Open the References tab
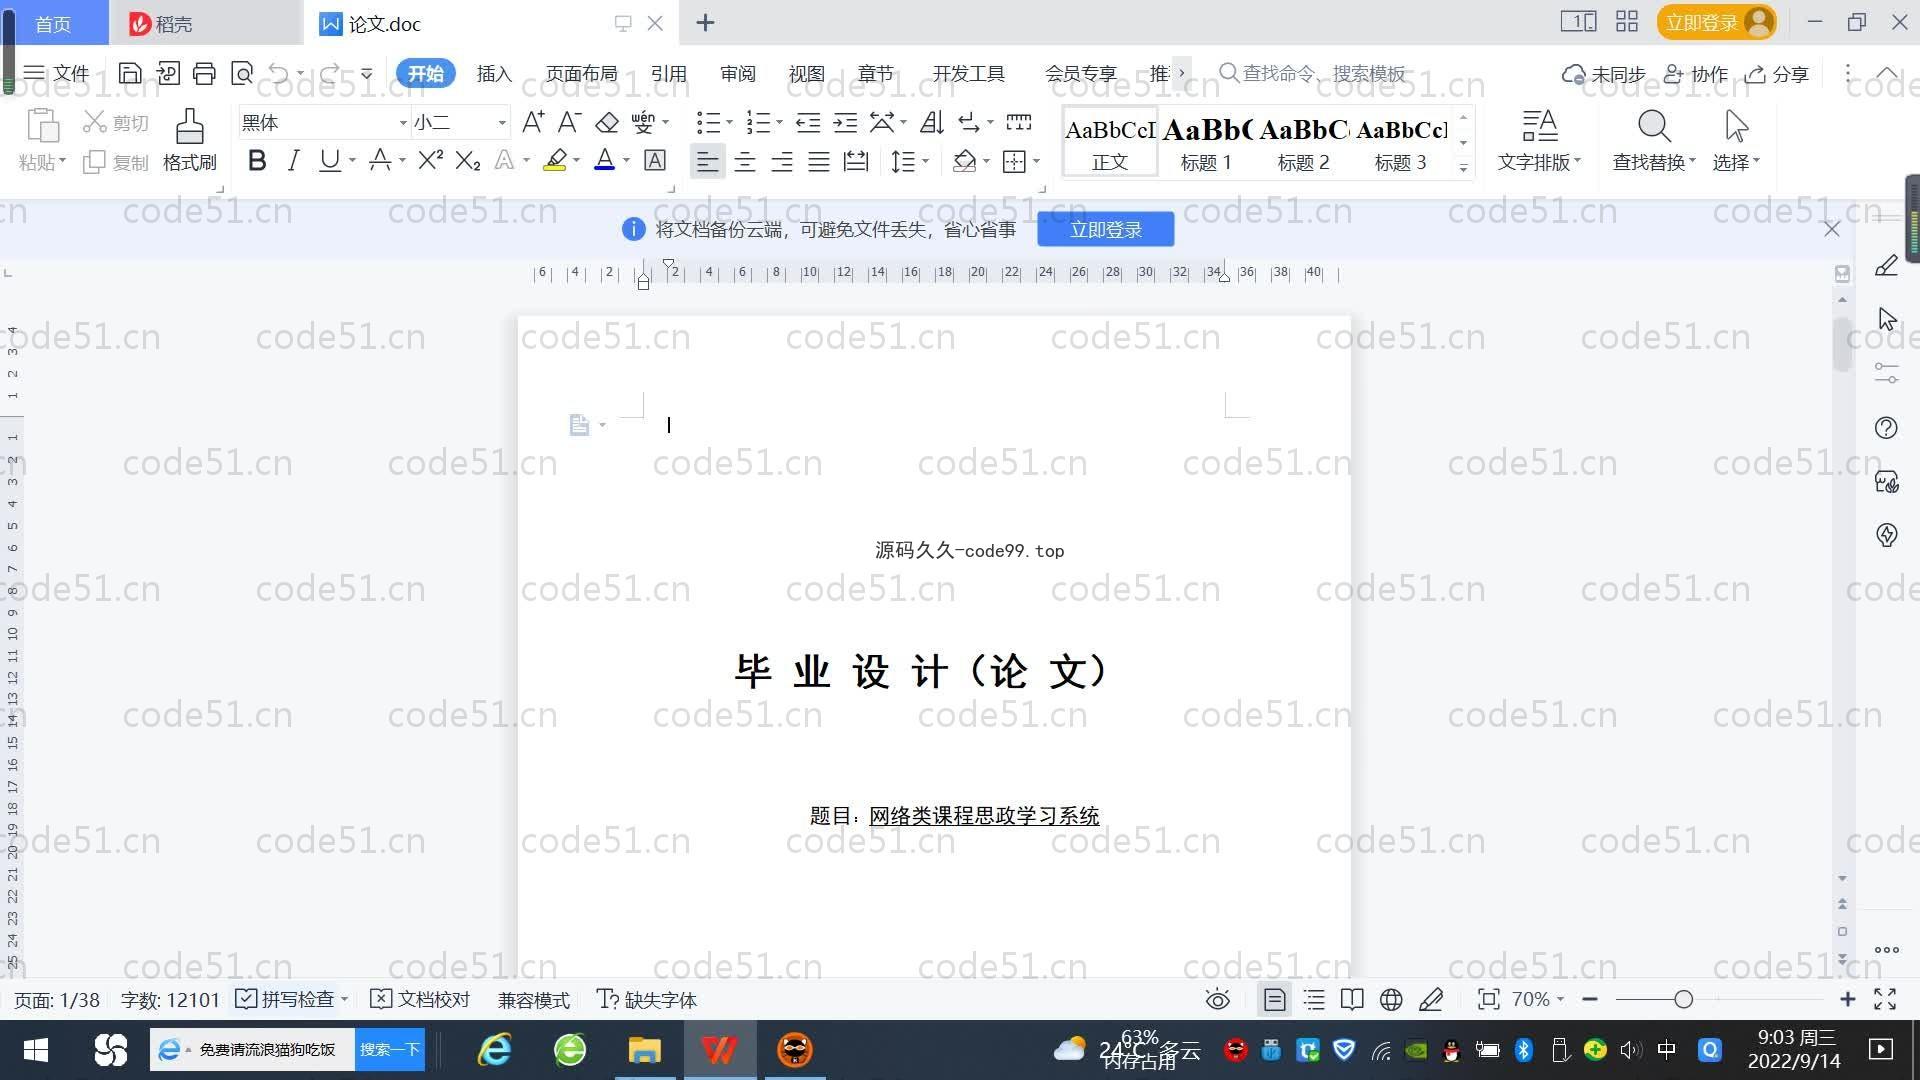 pyautogui.click(x=668, y=73)
